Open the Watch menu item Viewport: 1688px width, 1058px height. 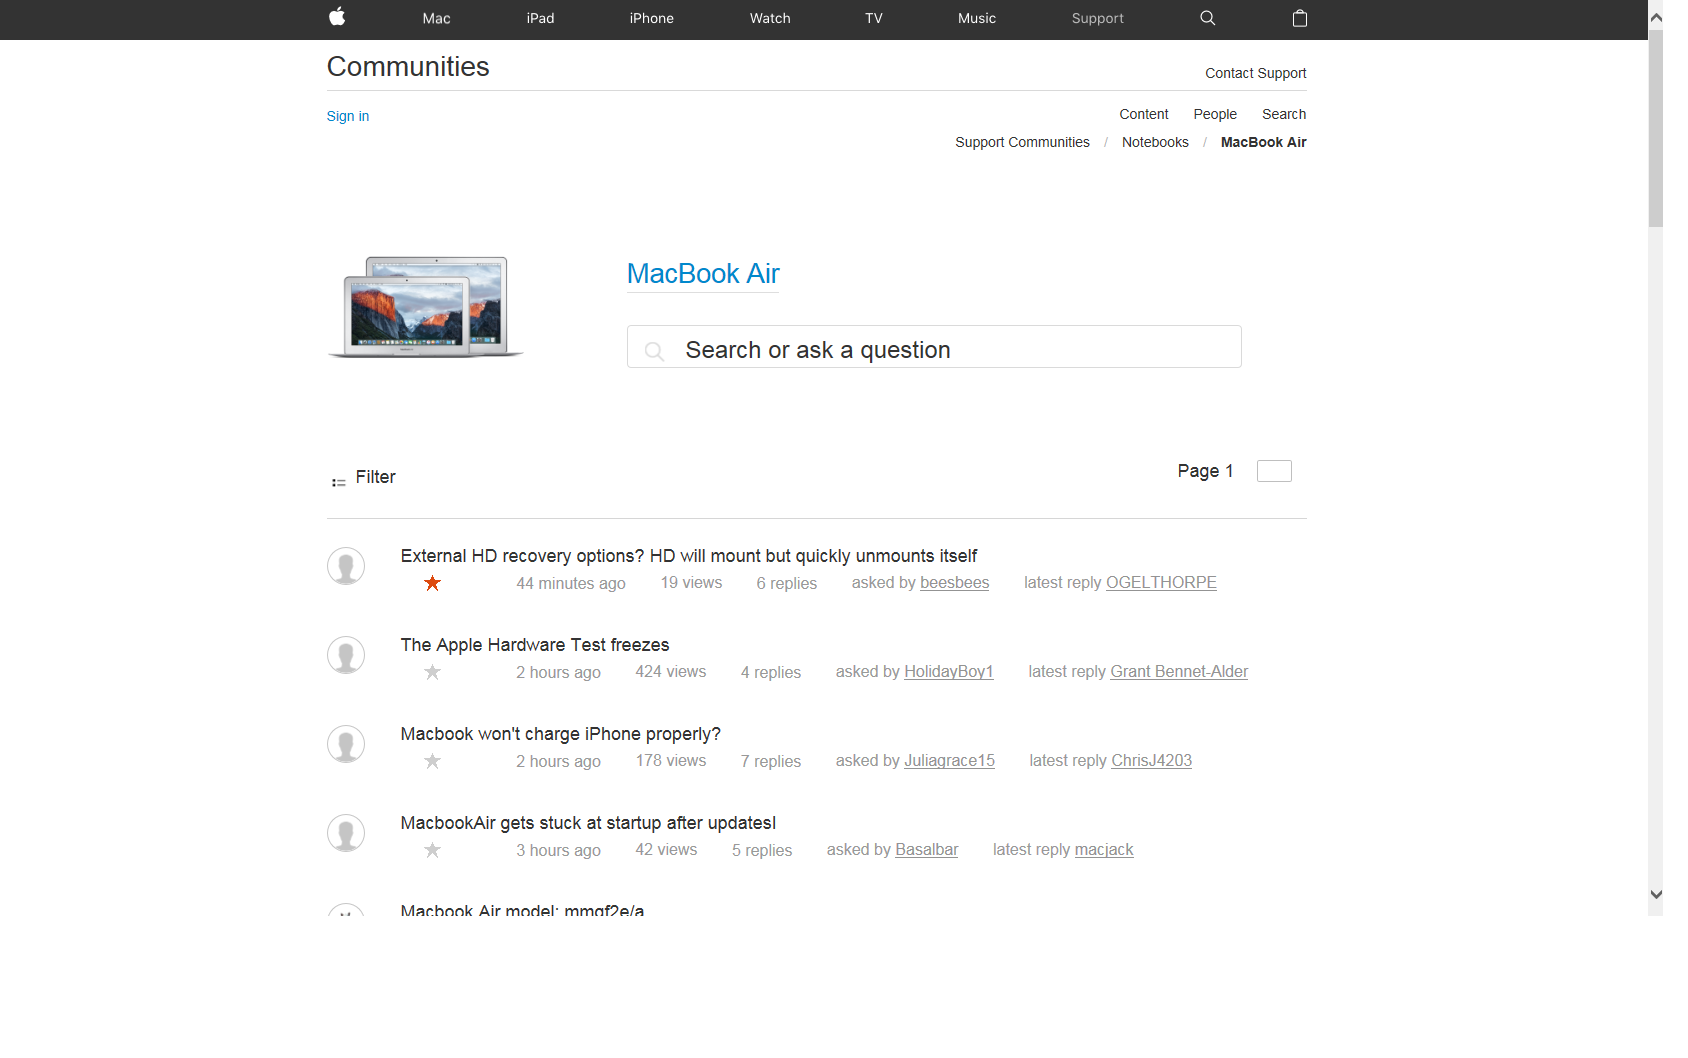pos(770,18)
